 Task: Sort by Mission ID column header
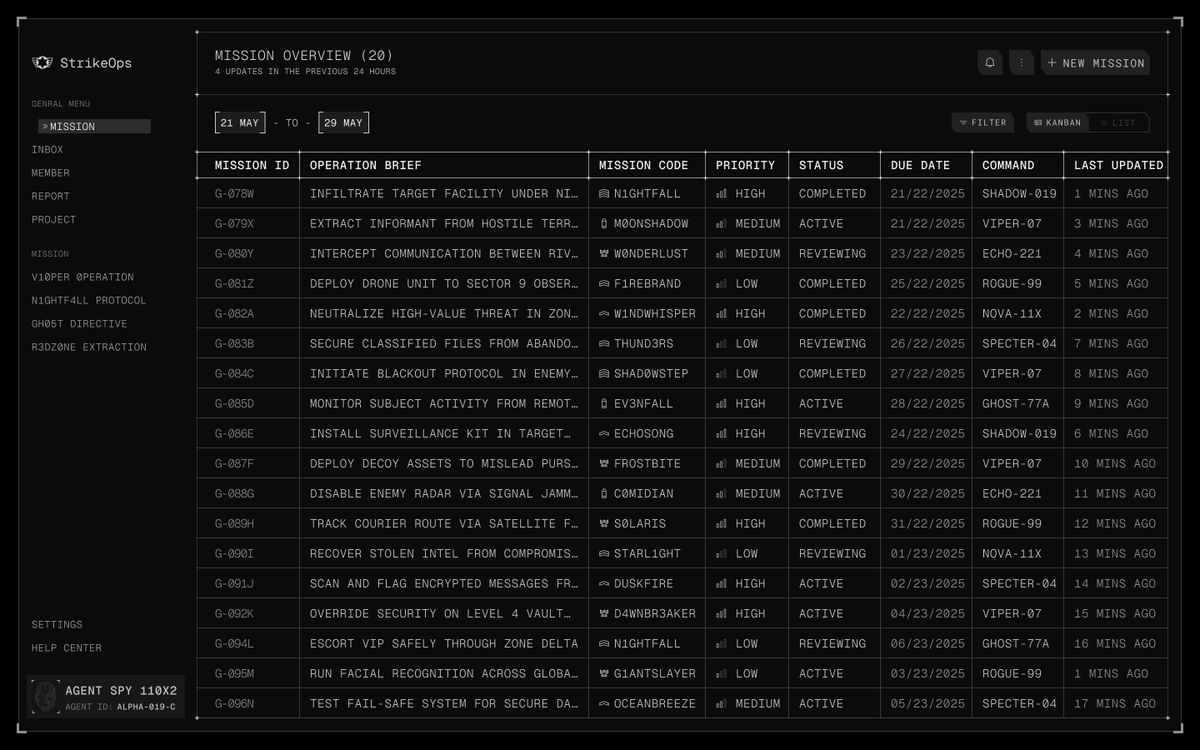(252, 165)
